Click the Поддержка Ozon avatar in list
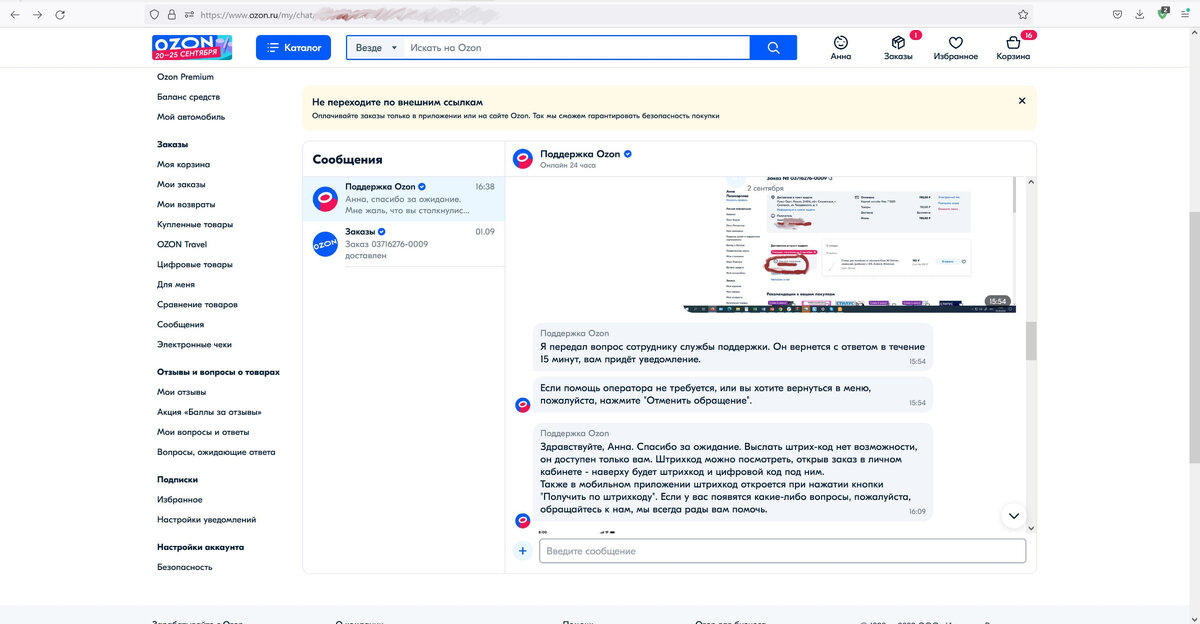This screenshot has width=1200, height=624. (325, 198)
